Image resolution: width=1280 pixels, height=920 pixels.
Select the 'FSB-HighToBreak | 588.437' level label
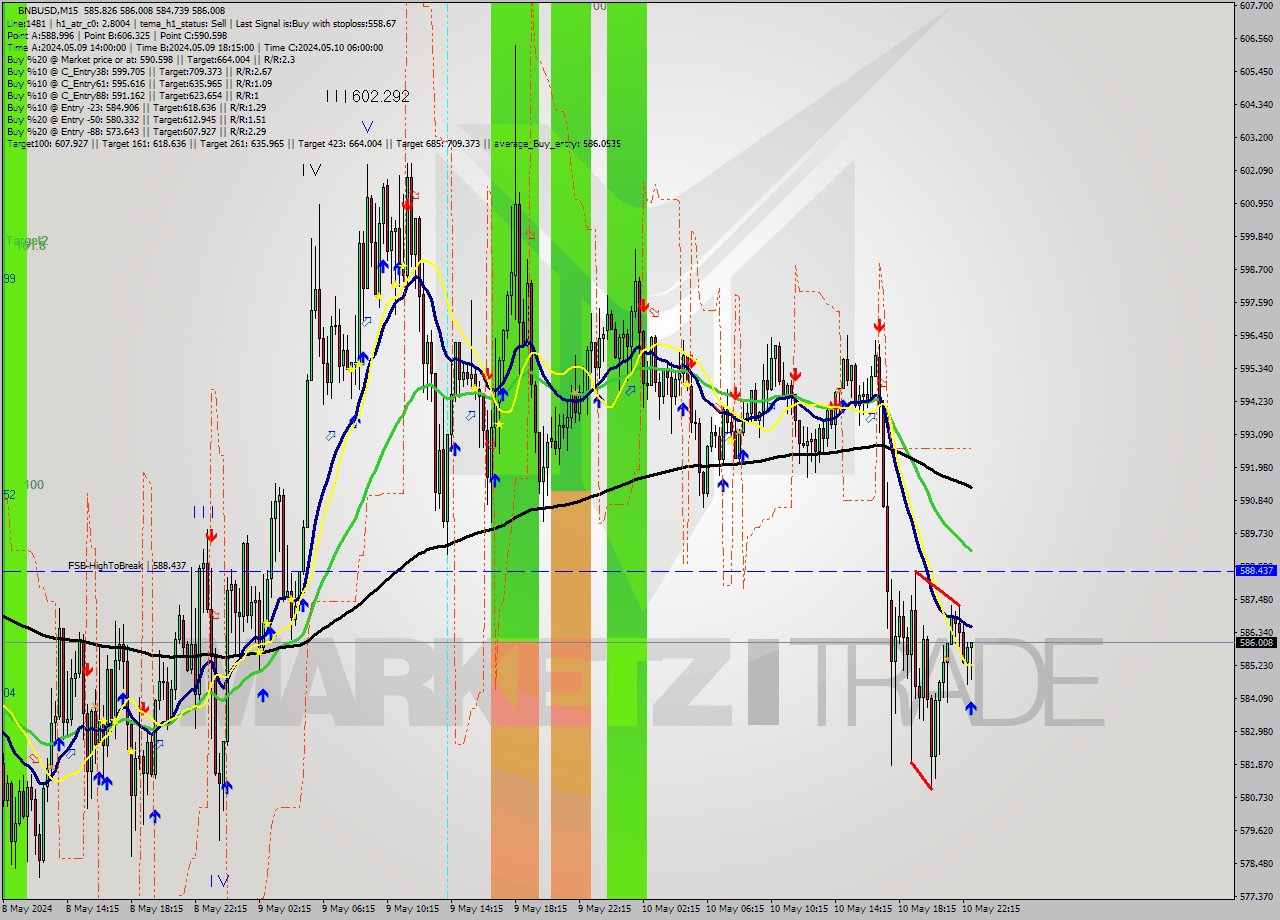[x=127, y=565]
